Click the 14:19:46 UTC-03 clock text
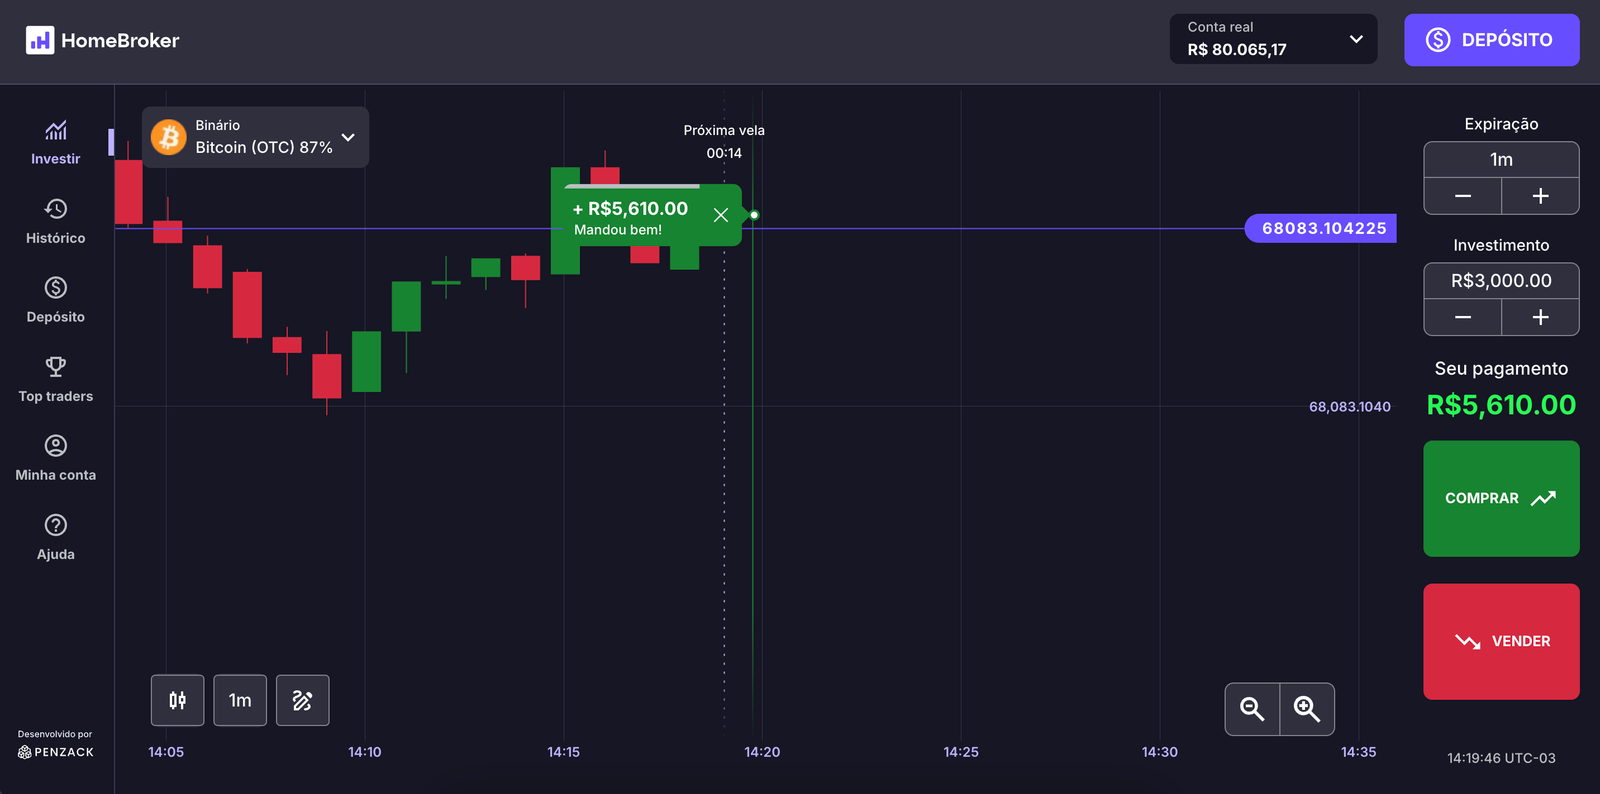1600x794 pixels. (1501, 758)
